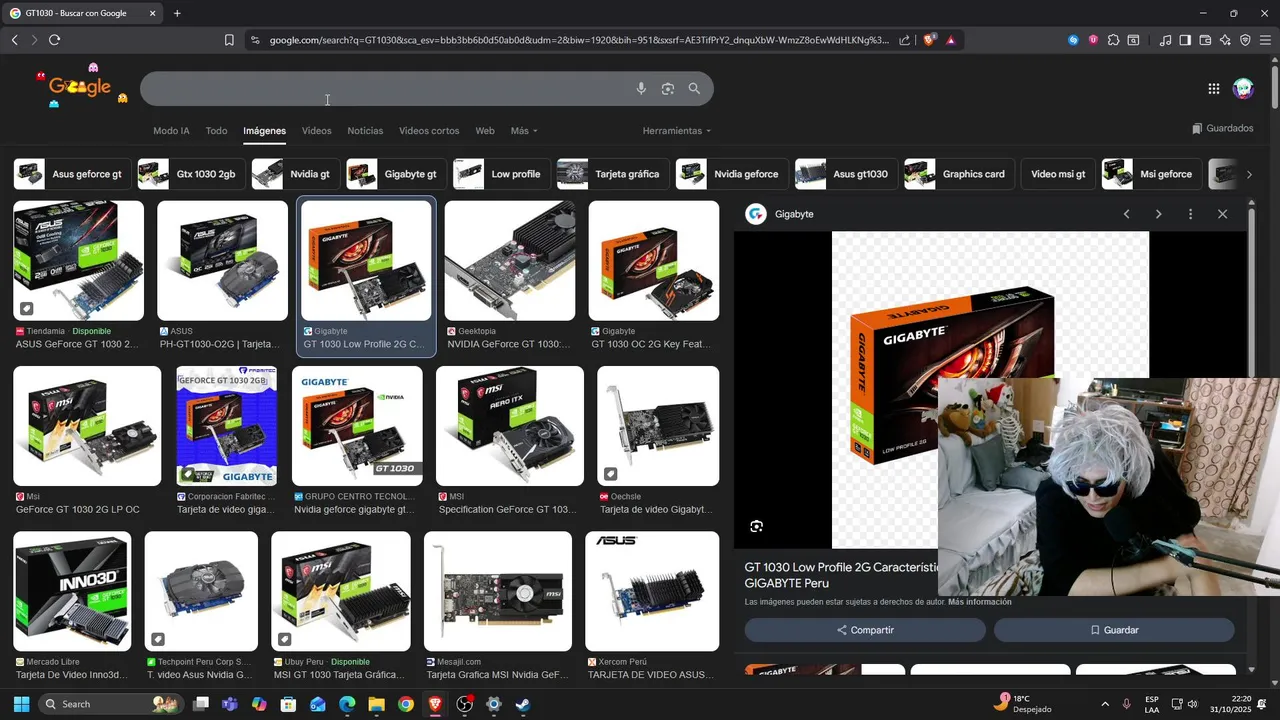Viewport: 1280px width, 720px height.
Task: Open the Geektopia NVIDIA GeForce GT 1030 thumbnail
Action: click(x=510, y=260)
